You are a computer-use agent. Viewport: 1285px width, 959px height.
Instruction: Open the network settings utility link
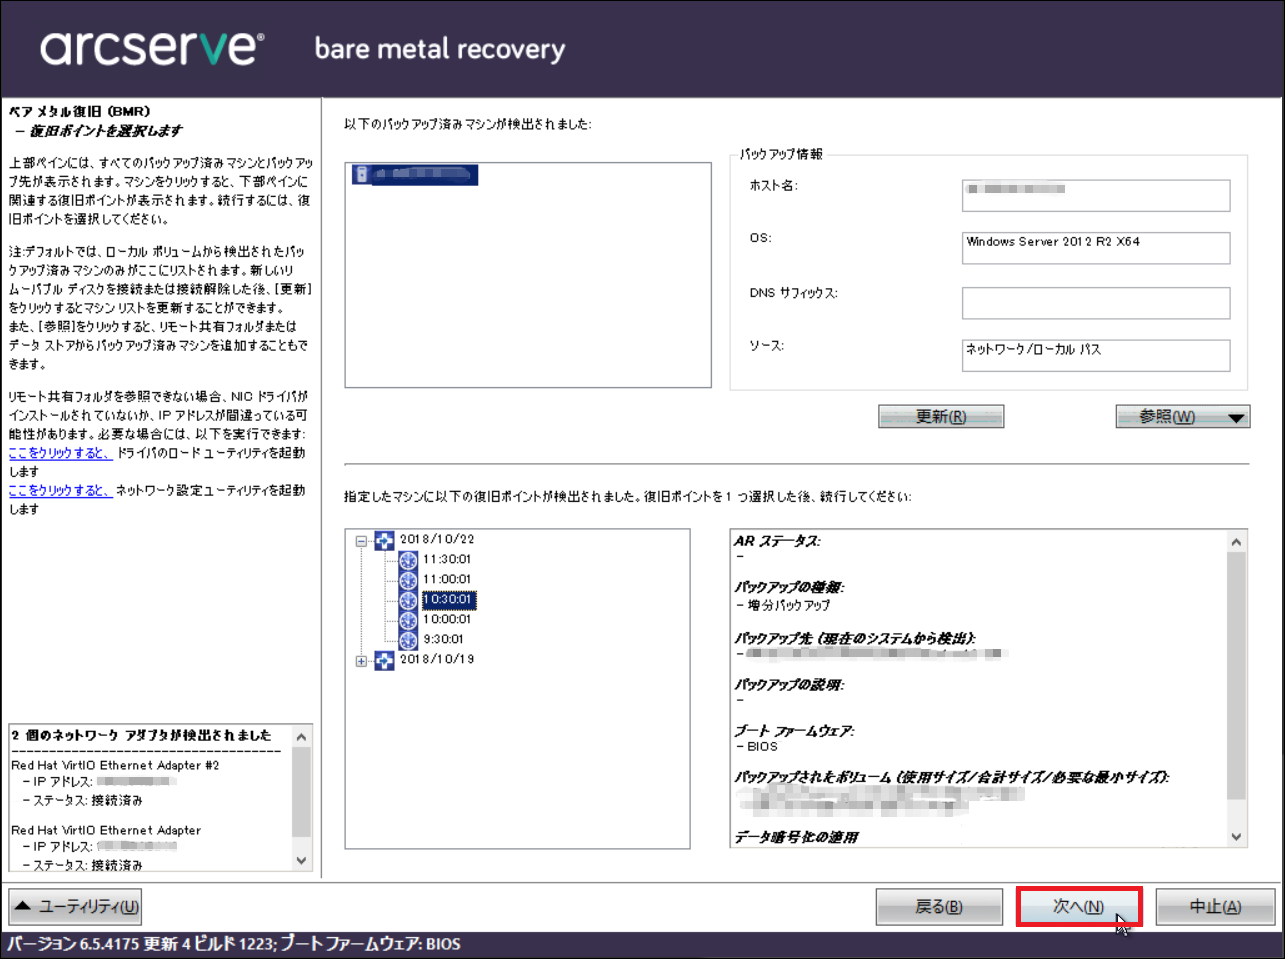pos(60,490)
